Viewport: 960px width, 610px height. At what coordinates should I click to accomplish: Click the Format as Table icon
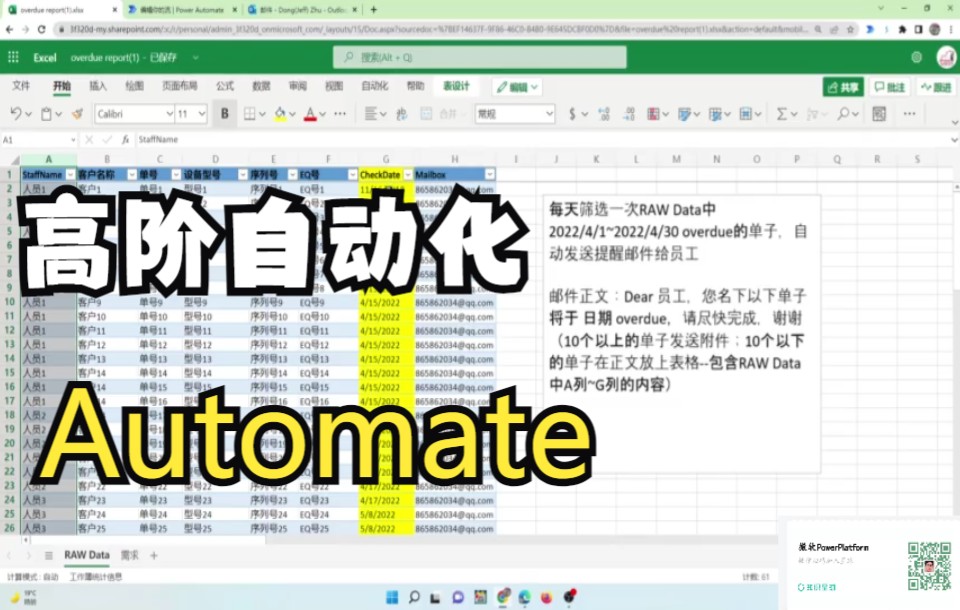[684, 114]
